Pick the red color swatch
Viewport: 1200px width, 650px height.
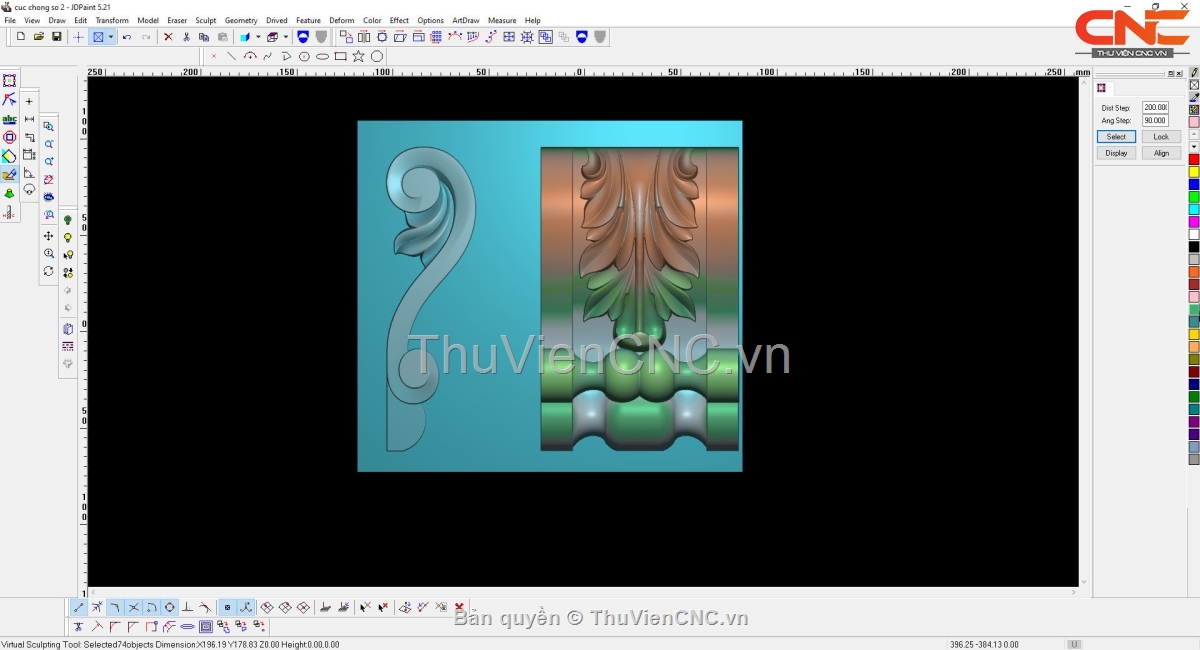1193,160
